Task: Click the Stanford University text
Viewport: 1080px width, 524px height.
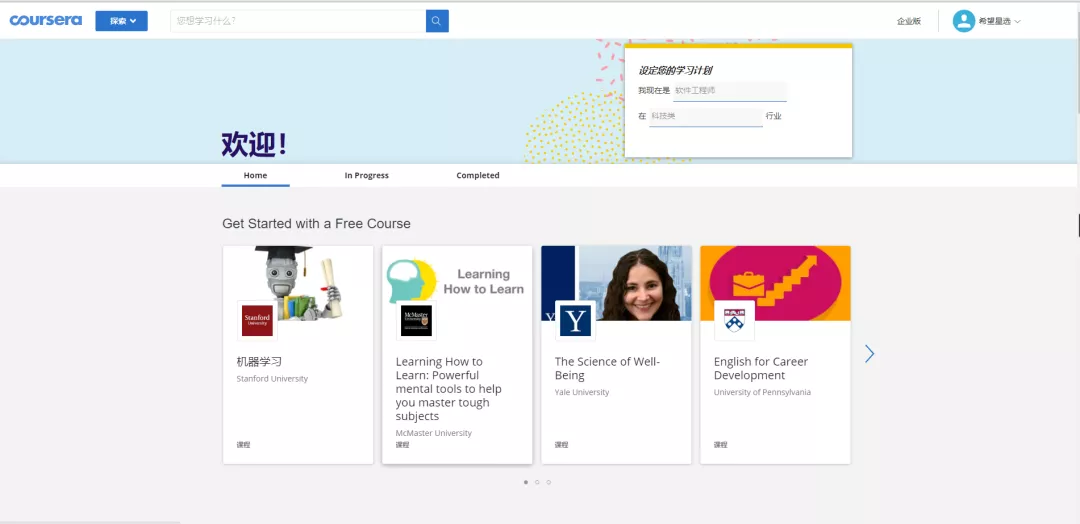Action: [x=272, y=379]
